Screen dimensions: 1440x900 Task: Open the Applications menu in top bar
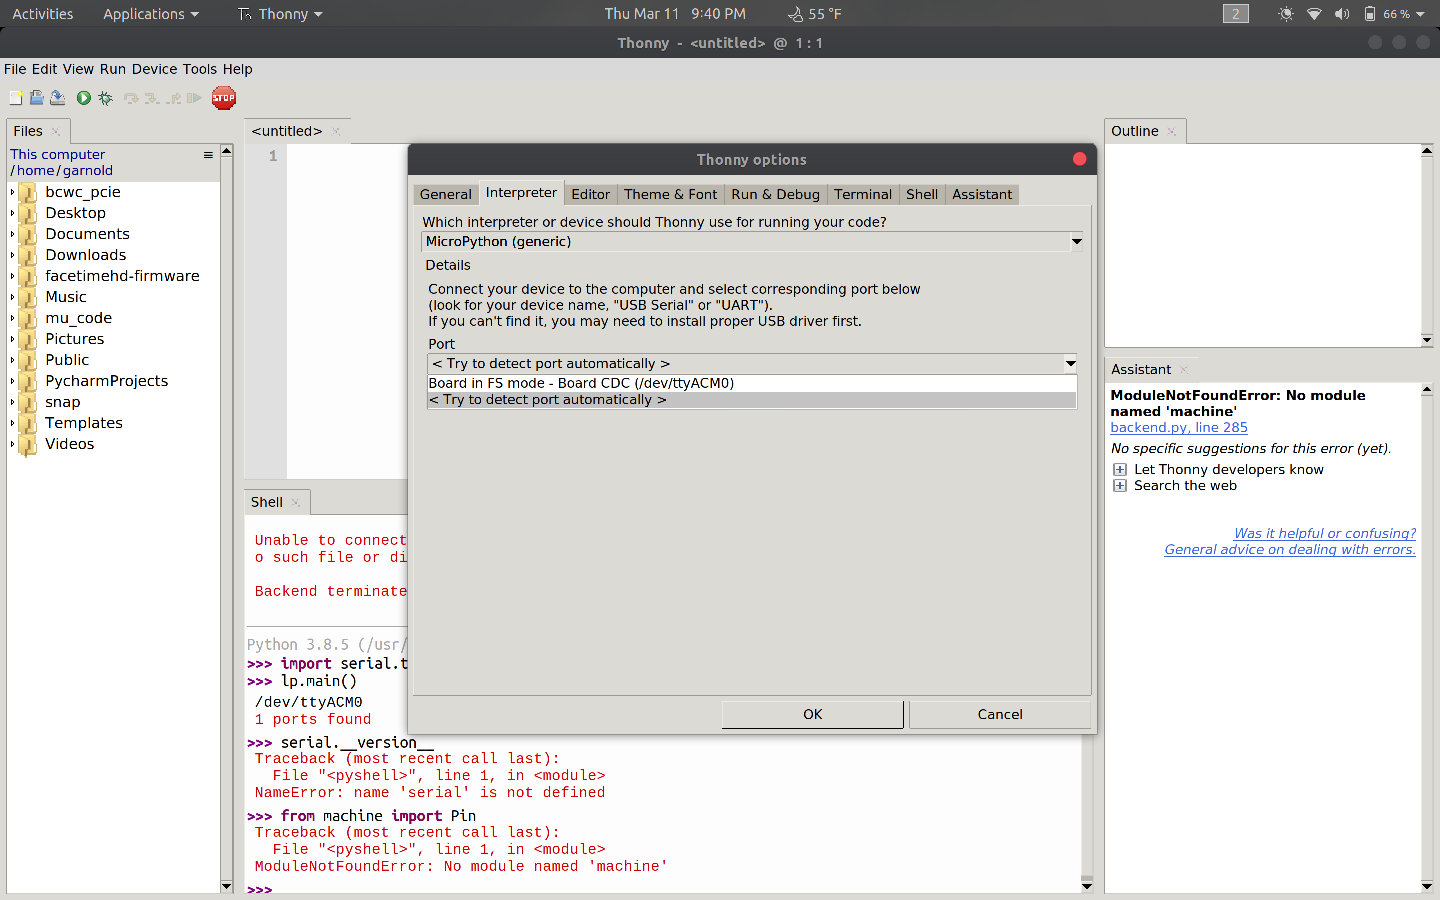tap(151, 14)
